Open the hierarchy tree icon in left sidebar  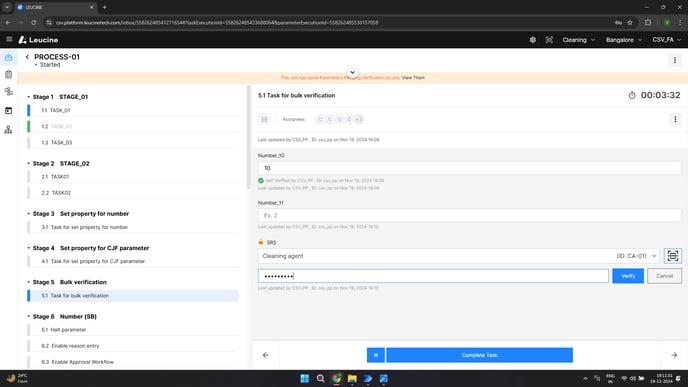(8, 129)
